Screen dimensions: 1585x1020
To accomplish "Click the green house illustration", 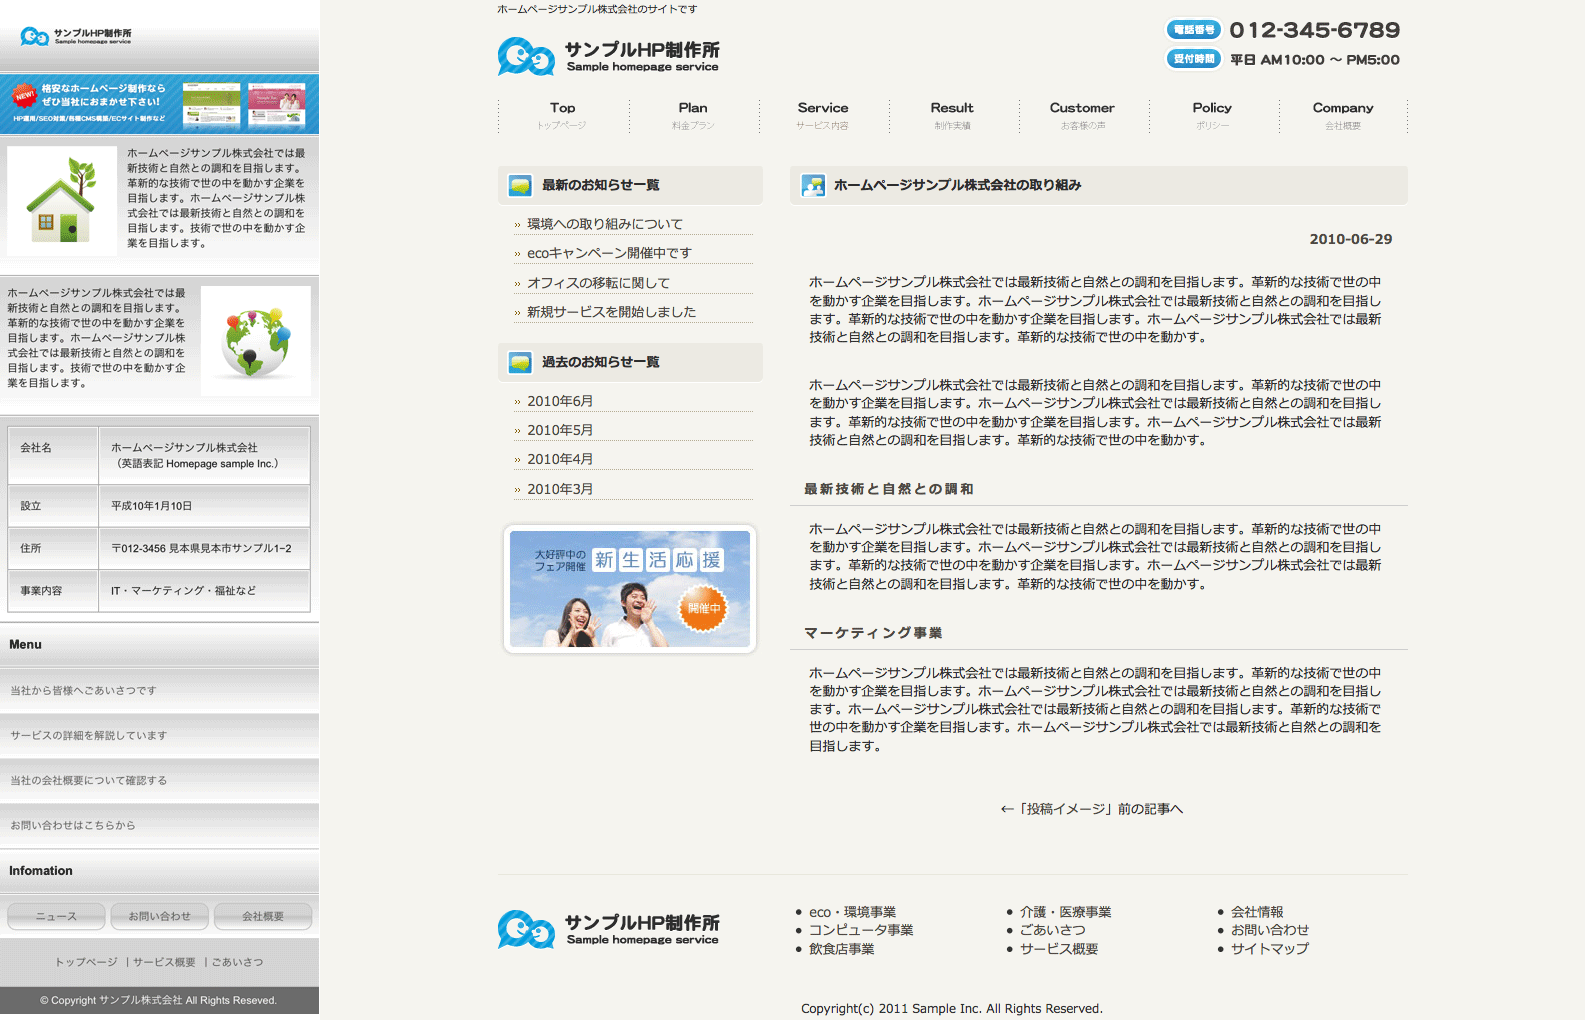I will coord(62,201).
